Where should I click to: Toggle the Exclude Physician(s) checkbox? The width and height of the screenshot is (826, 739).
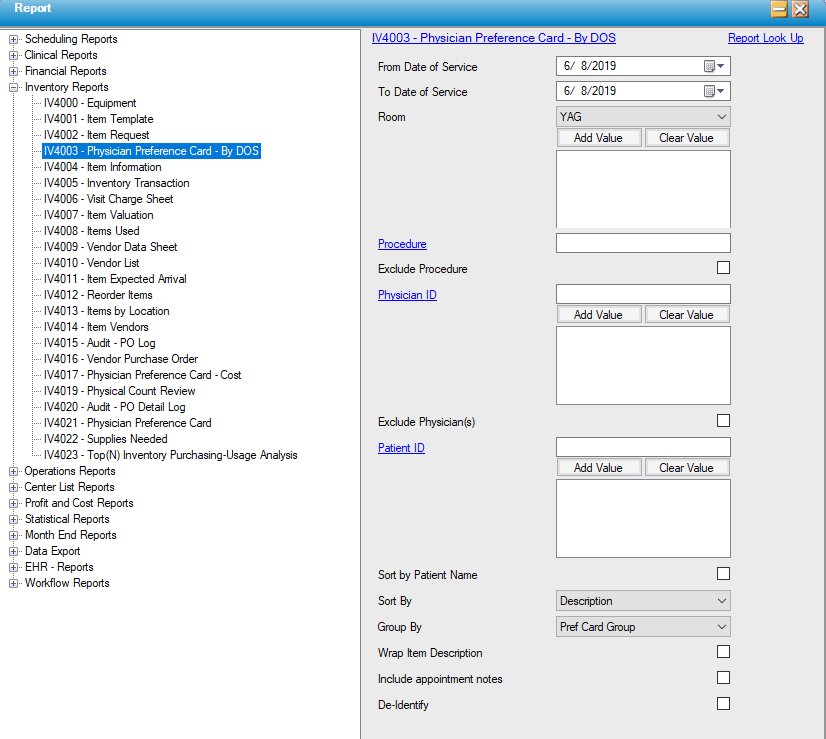723,421
